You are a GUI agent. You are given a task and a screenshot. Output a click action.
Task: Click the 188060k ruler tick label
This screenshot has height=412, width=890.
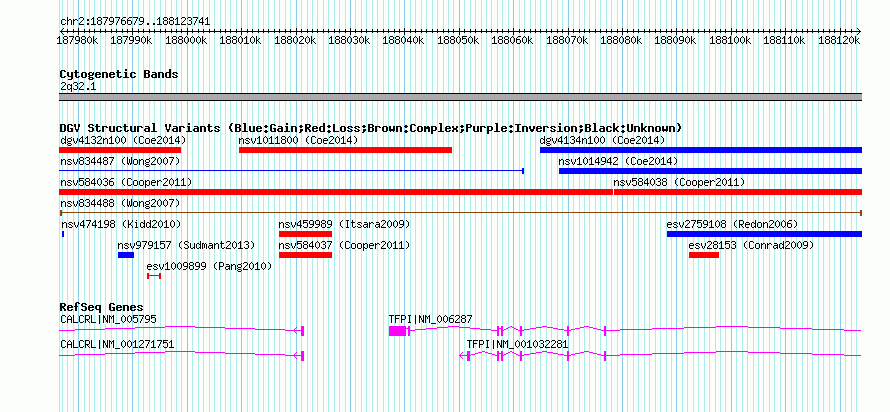click(513, 41)
